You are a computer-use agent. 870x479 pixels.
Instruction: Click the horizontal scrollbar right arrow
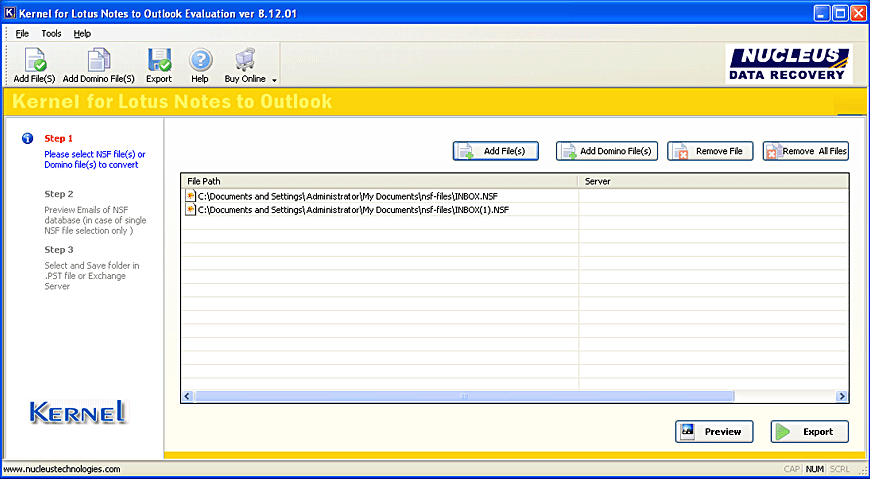842,396
